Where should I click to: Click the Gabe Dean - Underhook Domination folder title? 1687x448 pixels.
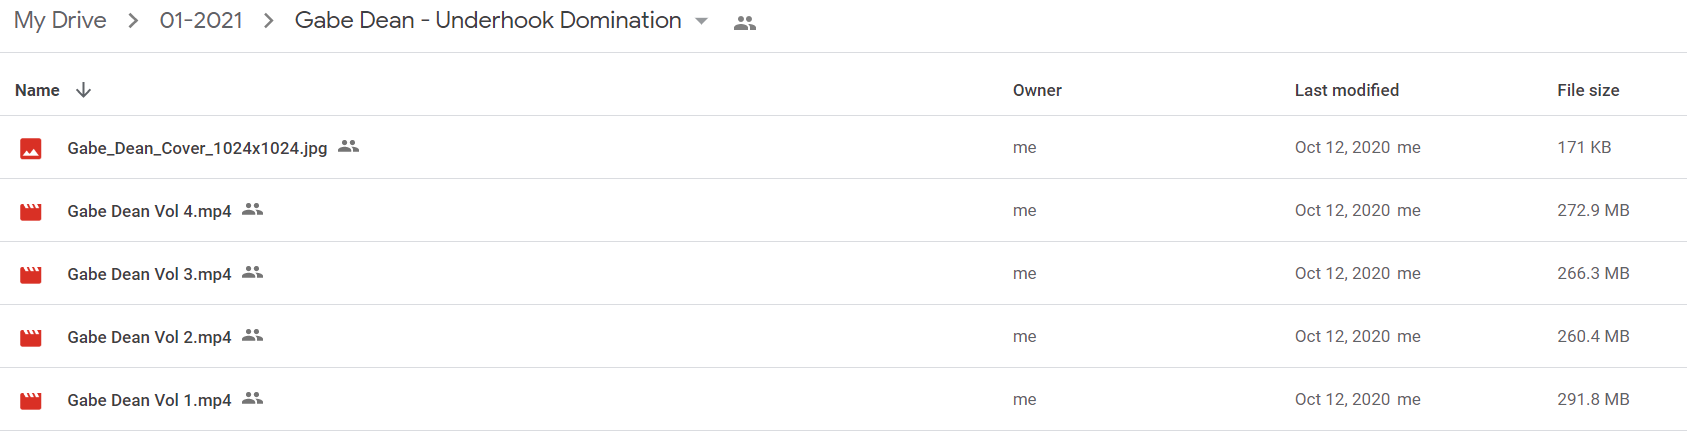tap(488, 20)
